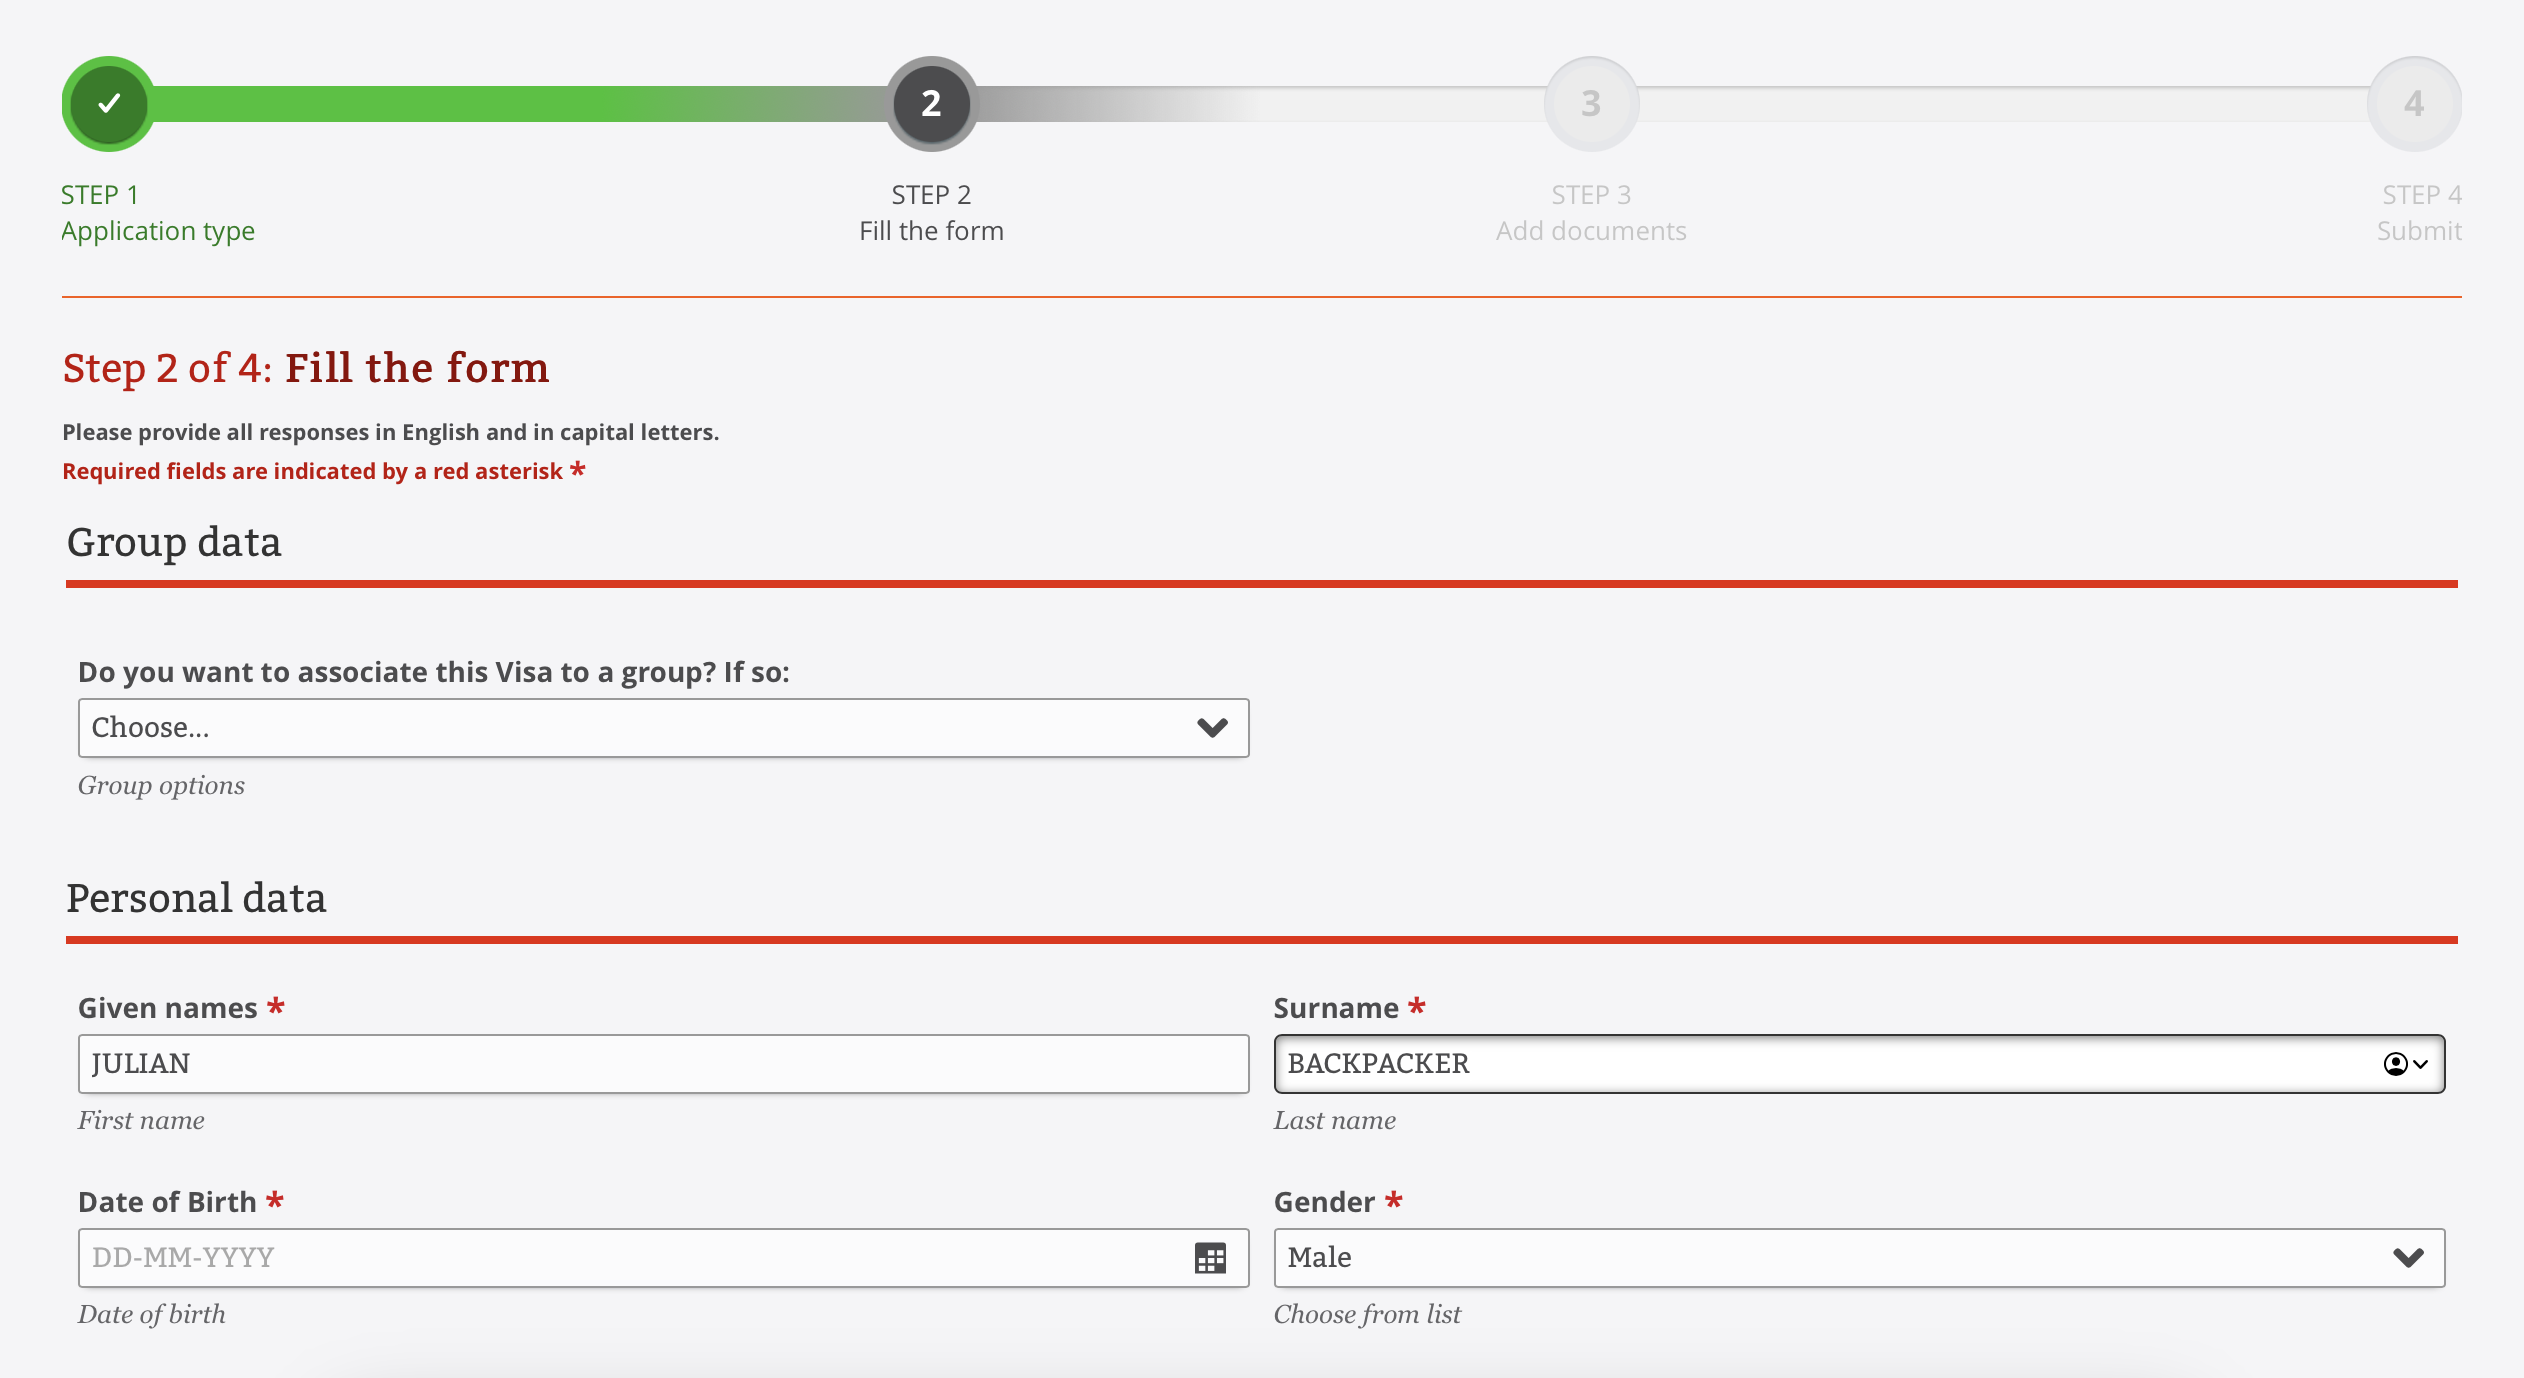Select the Step 3 Add documents label
Image resolution: width=2524 pixels, height=1378 pixels.
pyautogui.click(x=1591, y=231)
